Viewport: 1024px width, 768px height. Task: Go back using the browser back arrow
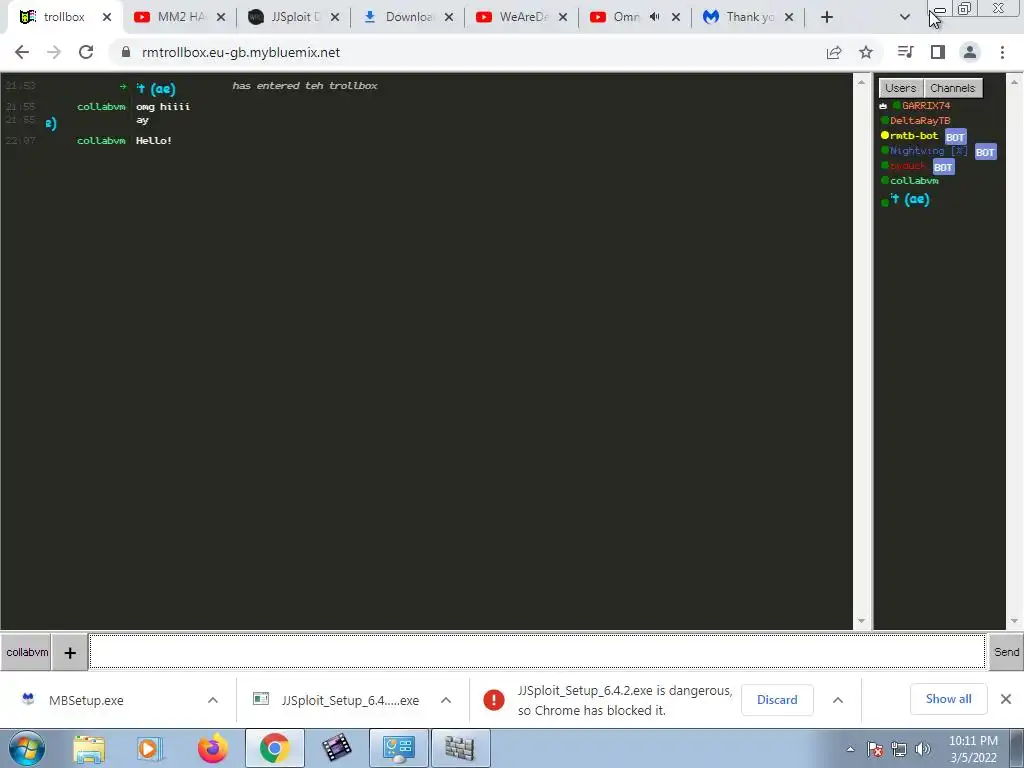click(22, 52)
